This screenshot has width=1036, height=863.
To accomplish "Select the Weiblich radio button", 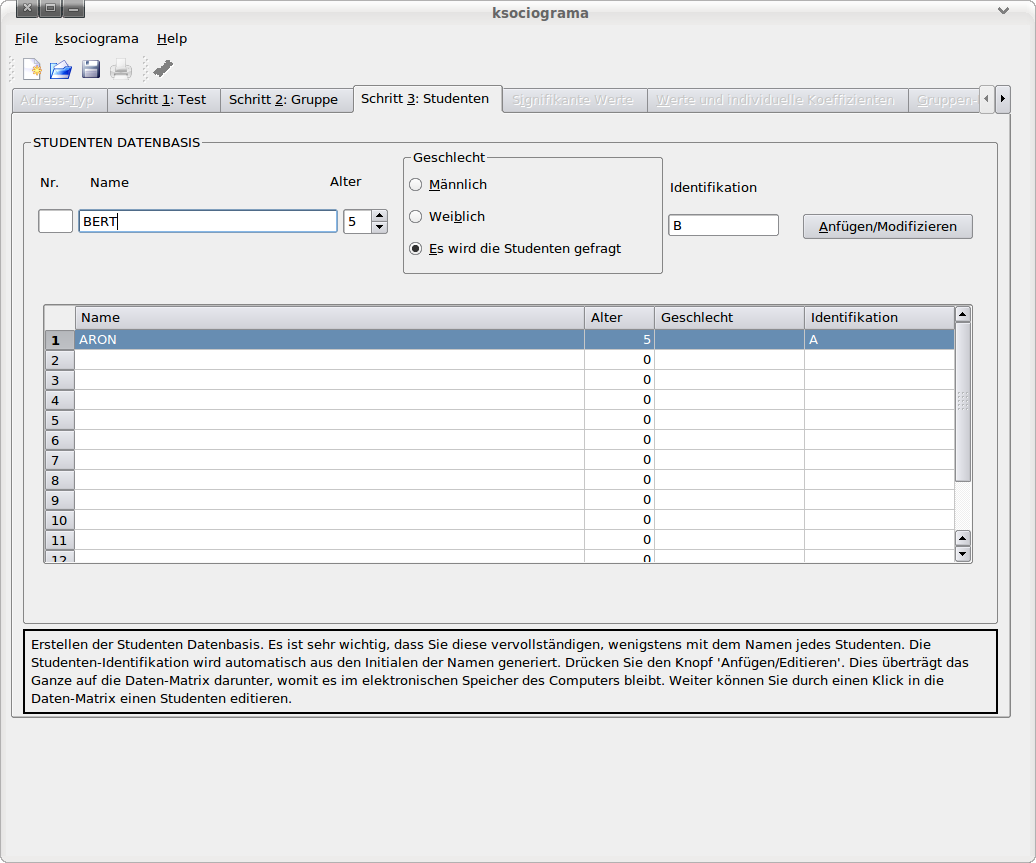I will [416, 217].
